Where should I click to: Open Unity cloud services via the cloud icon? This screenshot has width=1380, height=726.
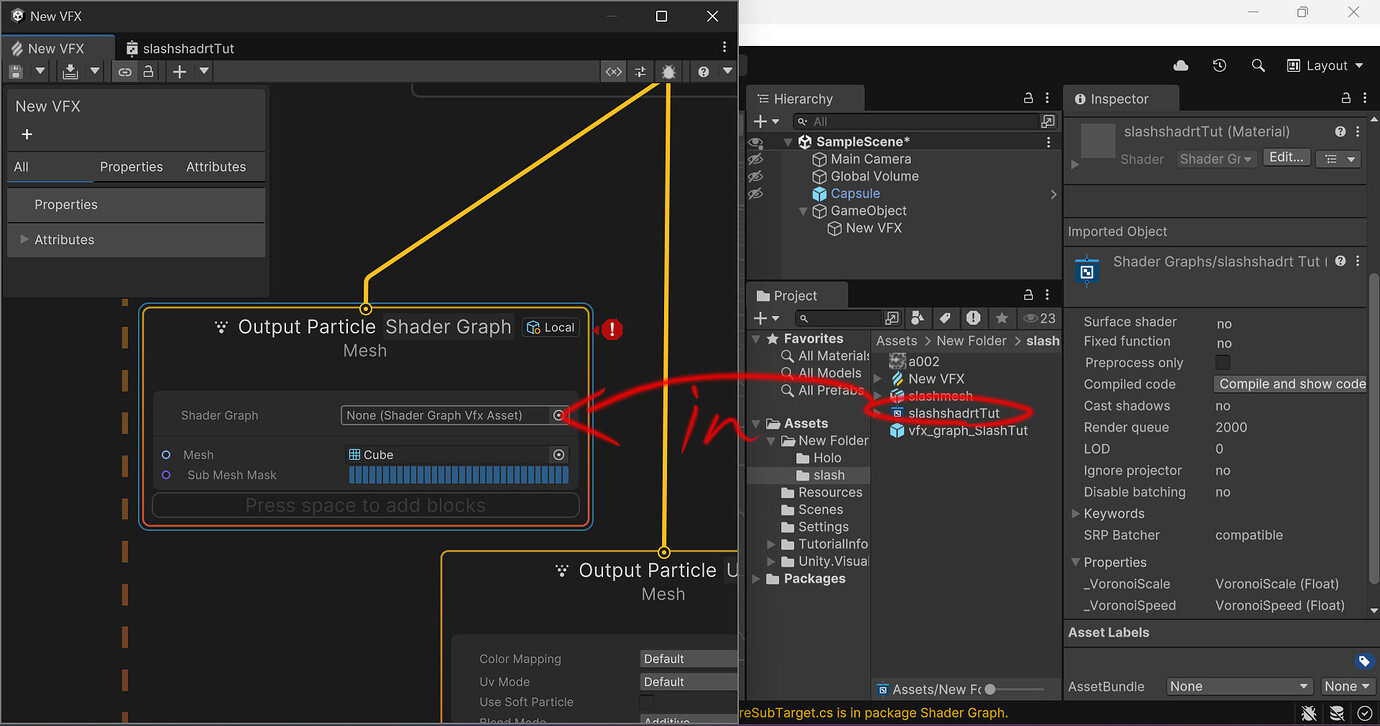(1180, 64)
